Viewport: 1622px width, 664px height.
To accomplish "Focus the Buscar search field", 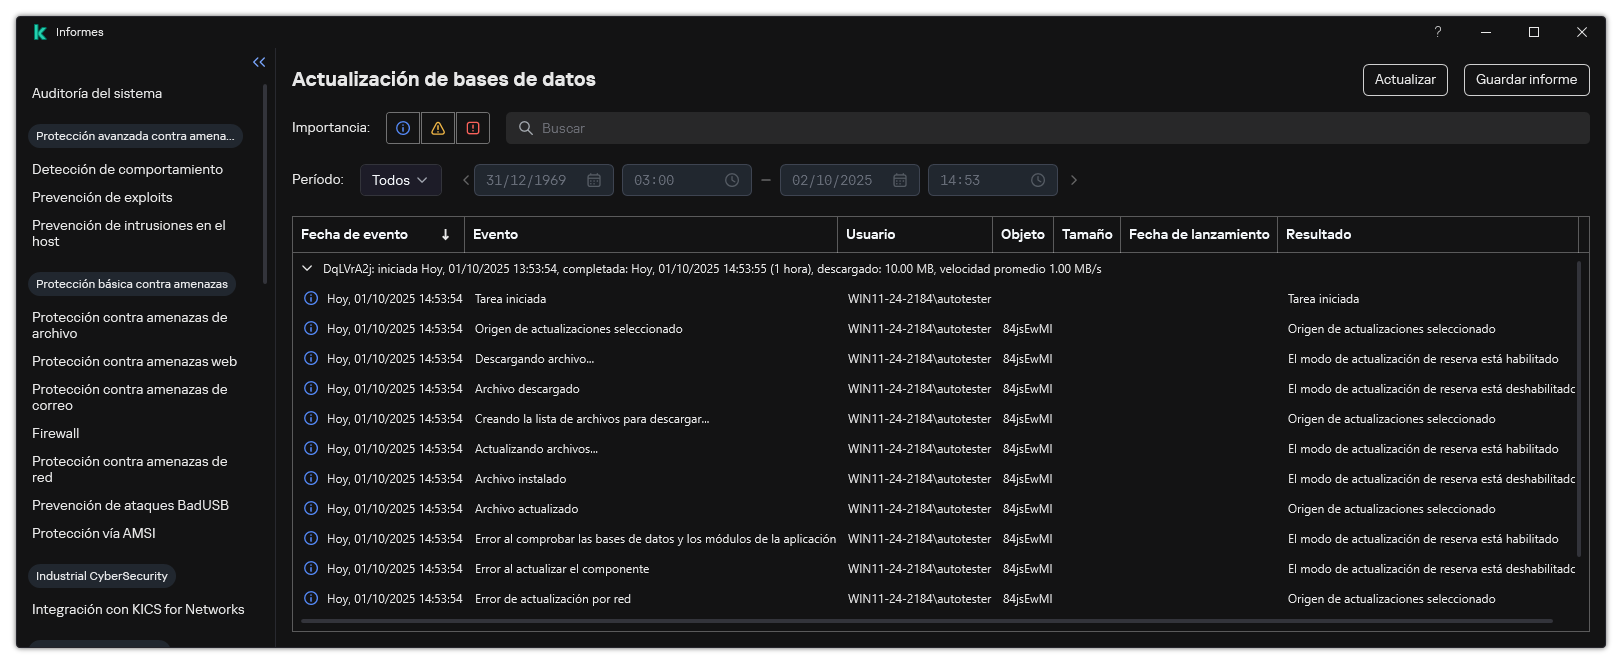I will coord(1047,128).
